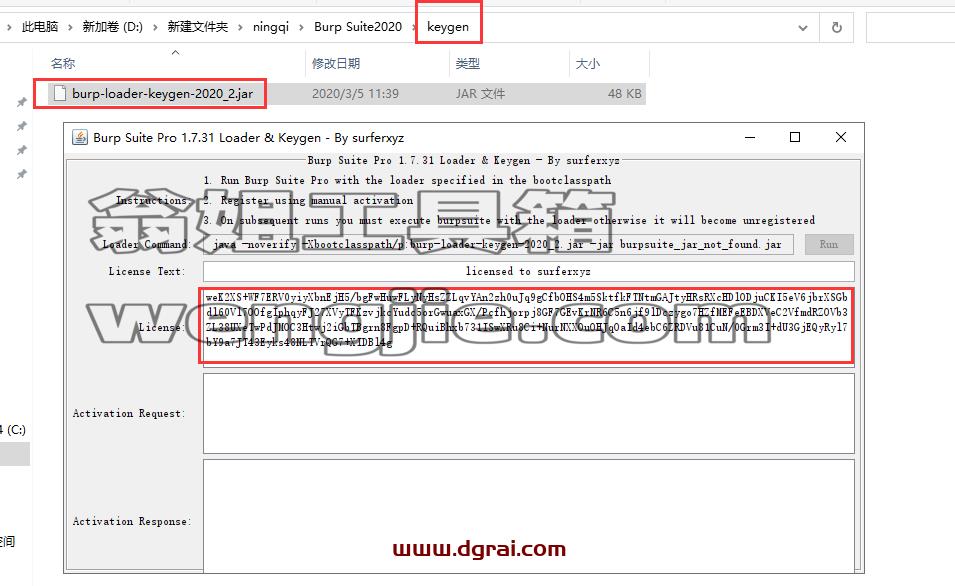
Task: Click the fourth quick access pin icon
Action: tap(22, 174)
